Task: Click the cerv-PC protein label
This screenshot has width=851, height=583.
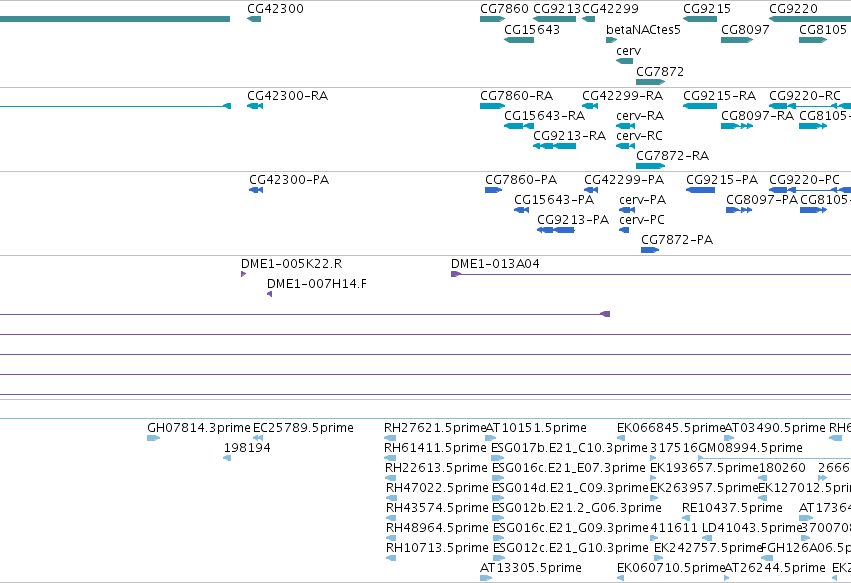Action: click(x=642, y=220)
